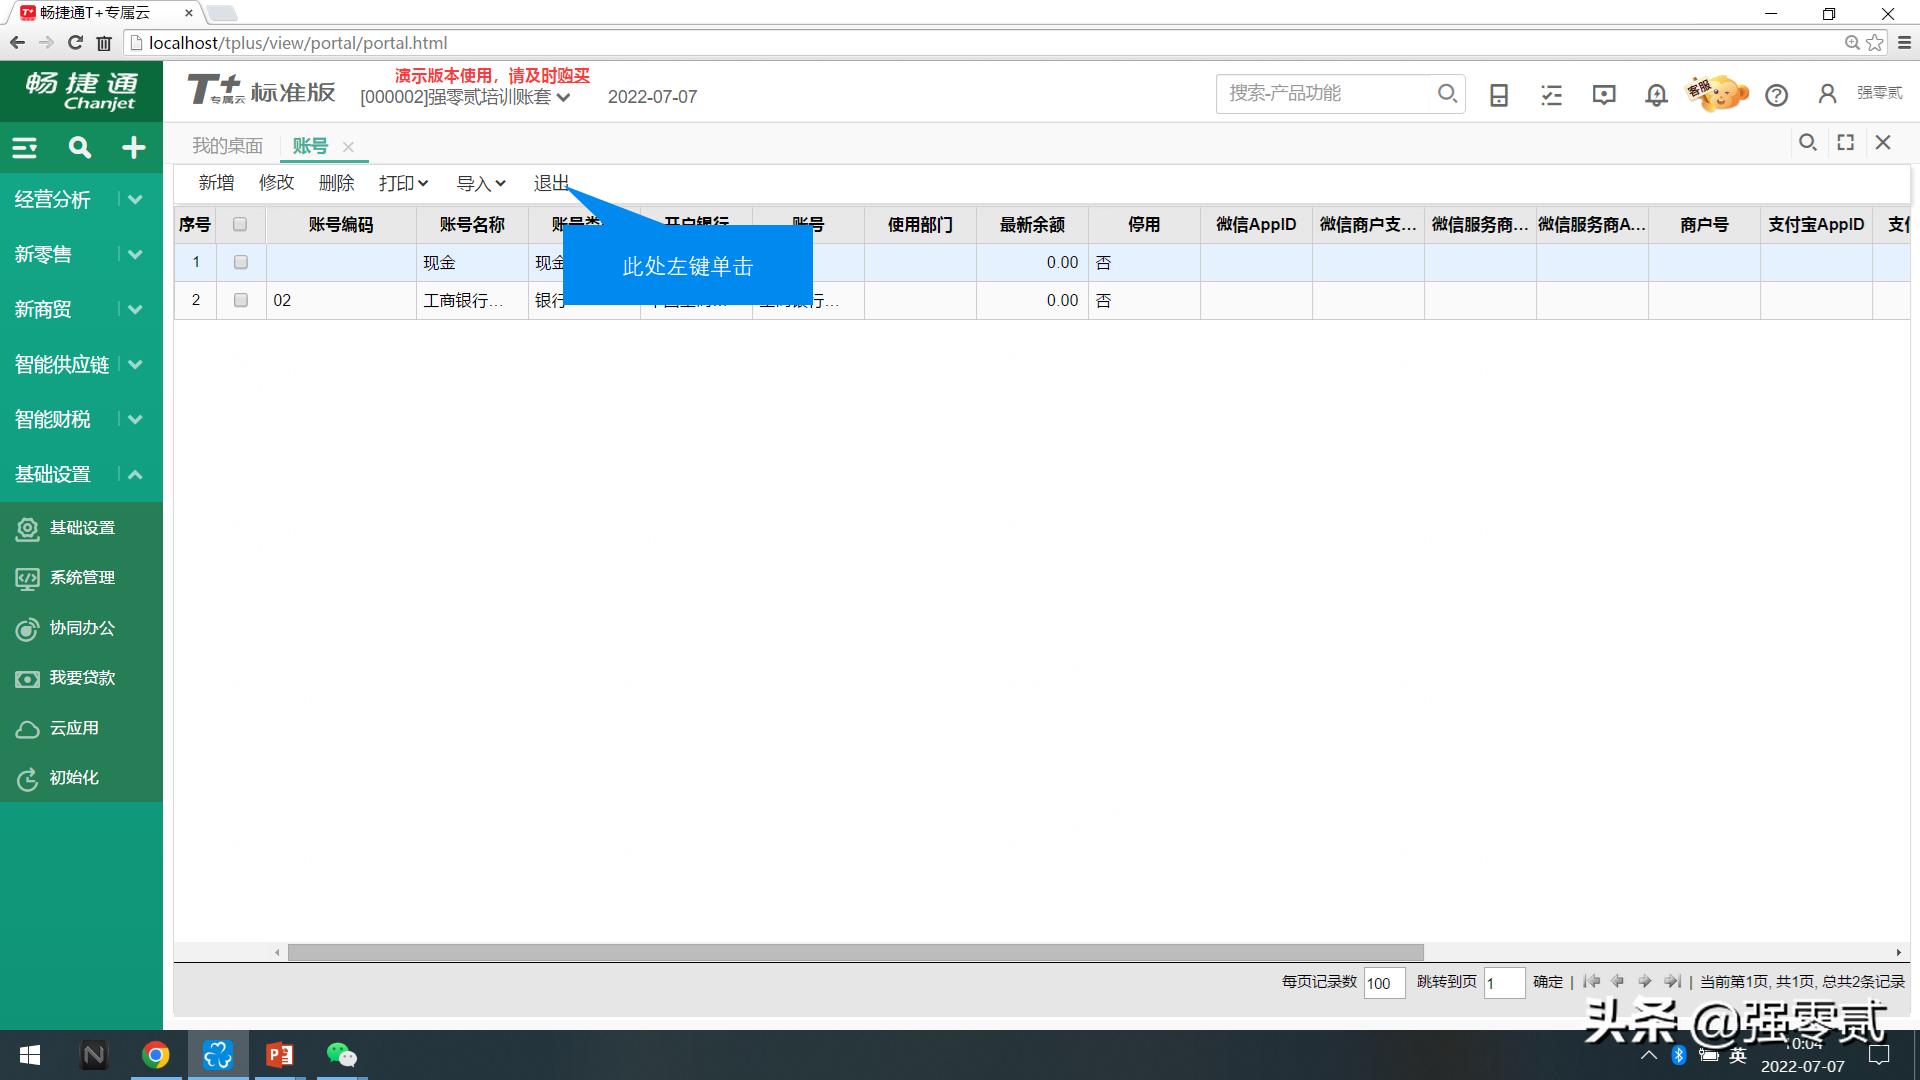Switch to the 我的桌面 tab
This screenshot has width=1920, height=1080.
(227, 145)
